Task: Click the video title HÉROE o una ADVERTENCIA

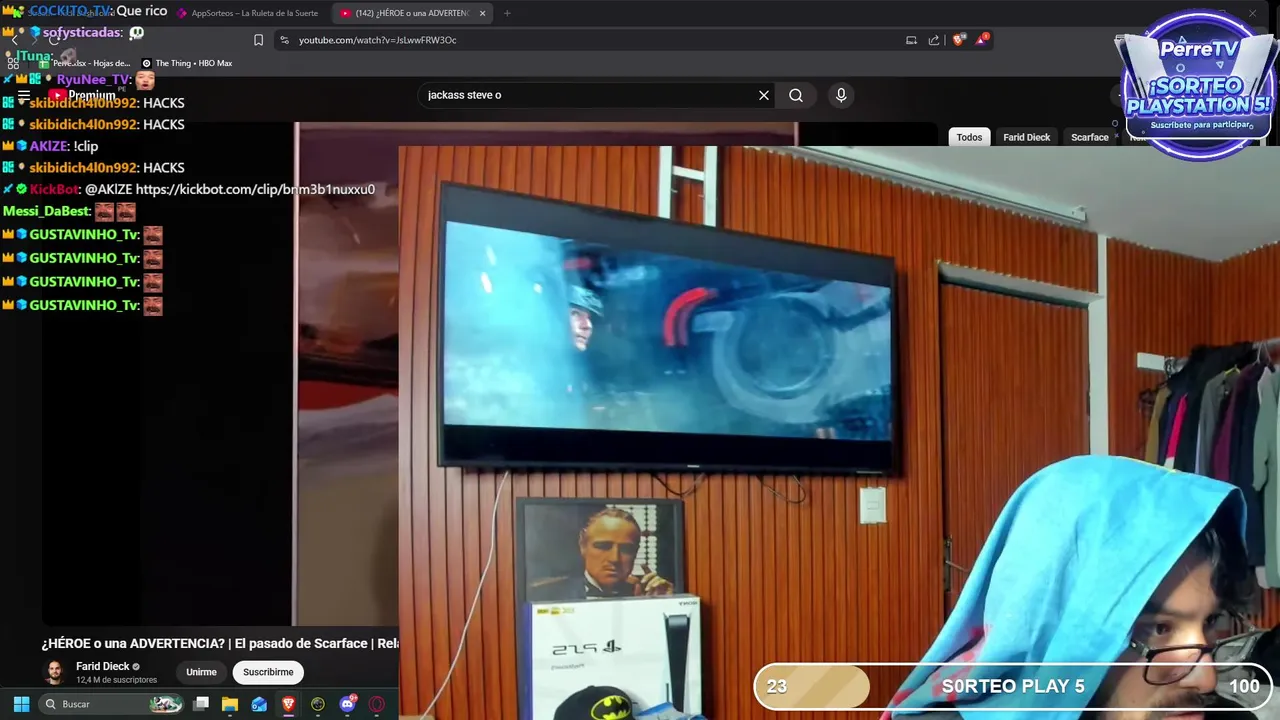Action: (x=220, y=643)
